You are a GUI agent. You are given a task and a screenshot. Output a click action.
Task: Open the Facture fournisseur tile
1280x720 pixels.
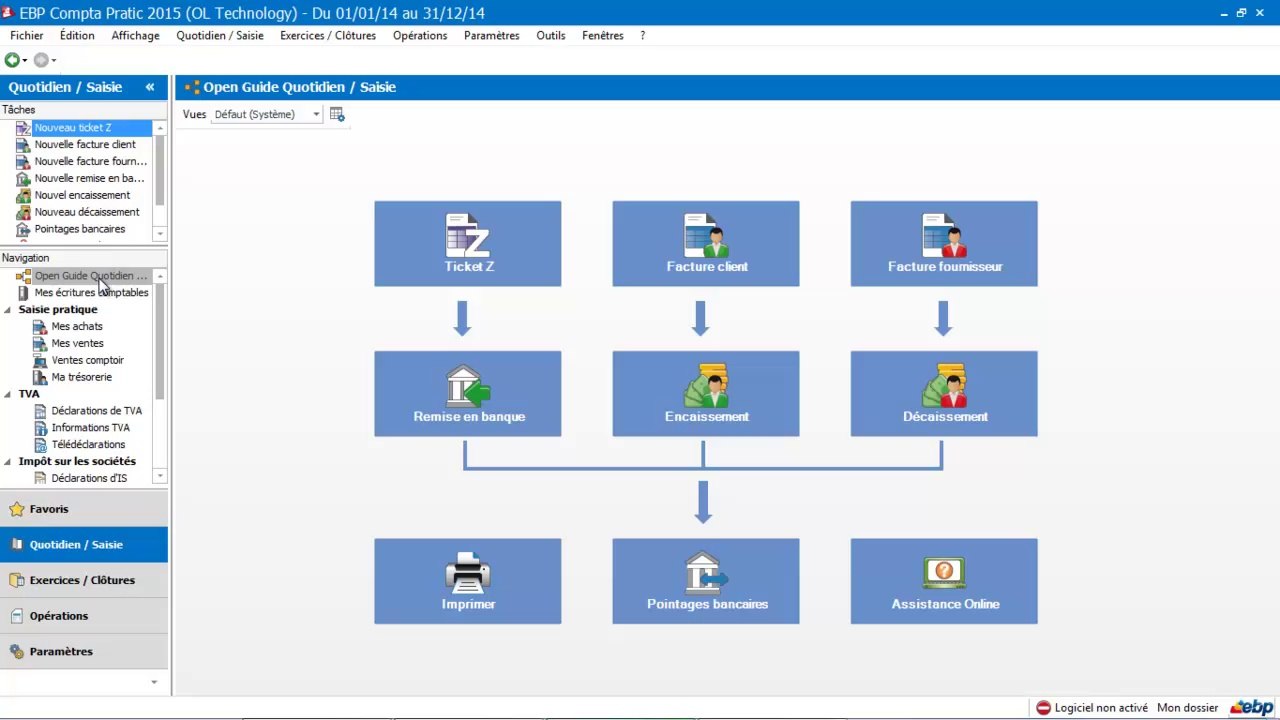coord(944,244)
